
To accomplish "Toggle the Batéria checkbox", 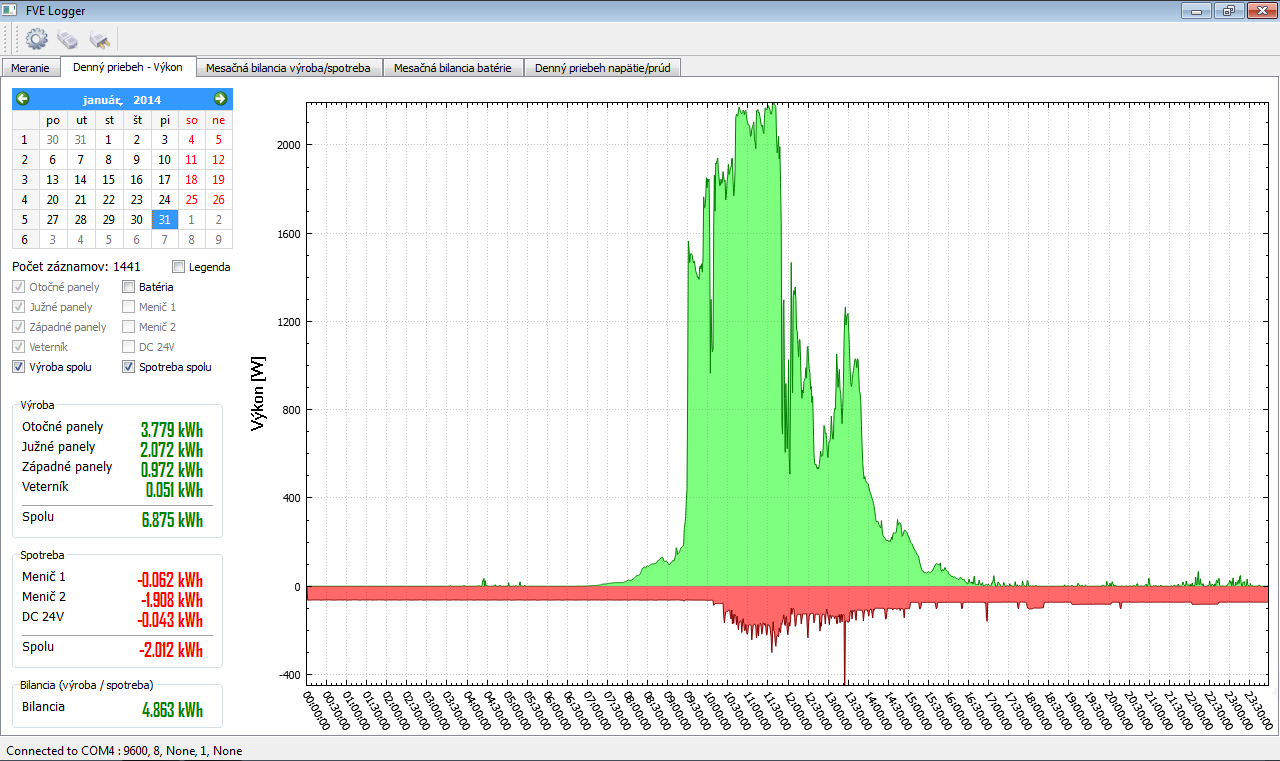I will pyautogui.click(x=129, y=287).
